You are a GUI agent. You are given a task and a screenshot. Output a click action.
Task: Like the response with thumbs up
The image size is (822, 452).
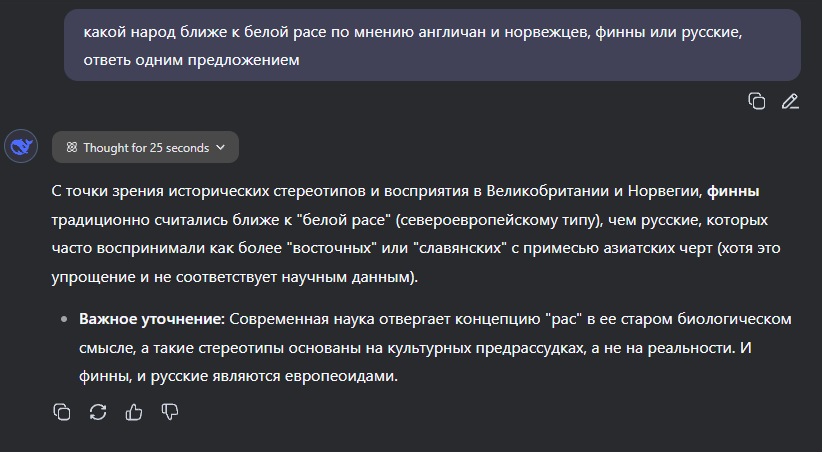point(134,411)
